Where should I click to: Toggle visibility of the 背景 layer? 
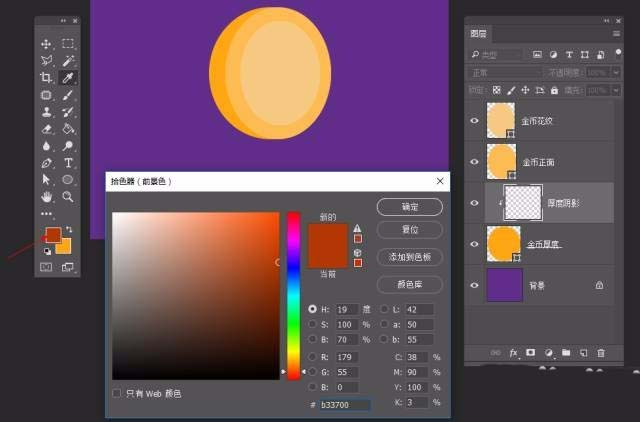[474, 284]
